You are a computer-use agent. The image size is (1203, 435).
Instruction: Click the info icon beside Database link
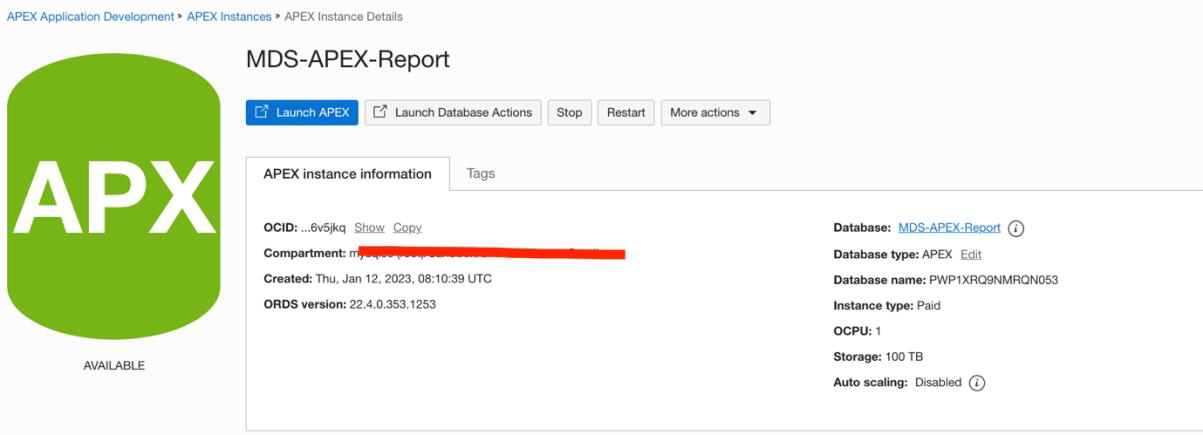tap(1016, 228)
